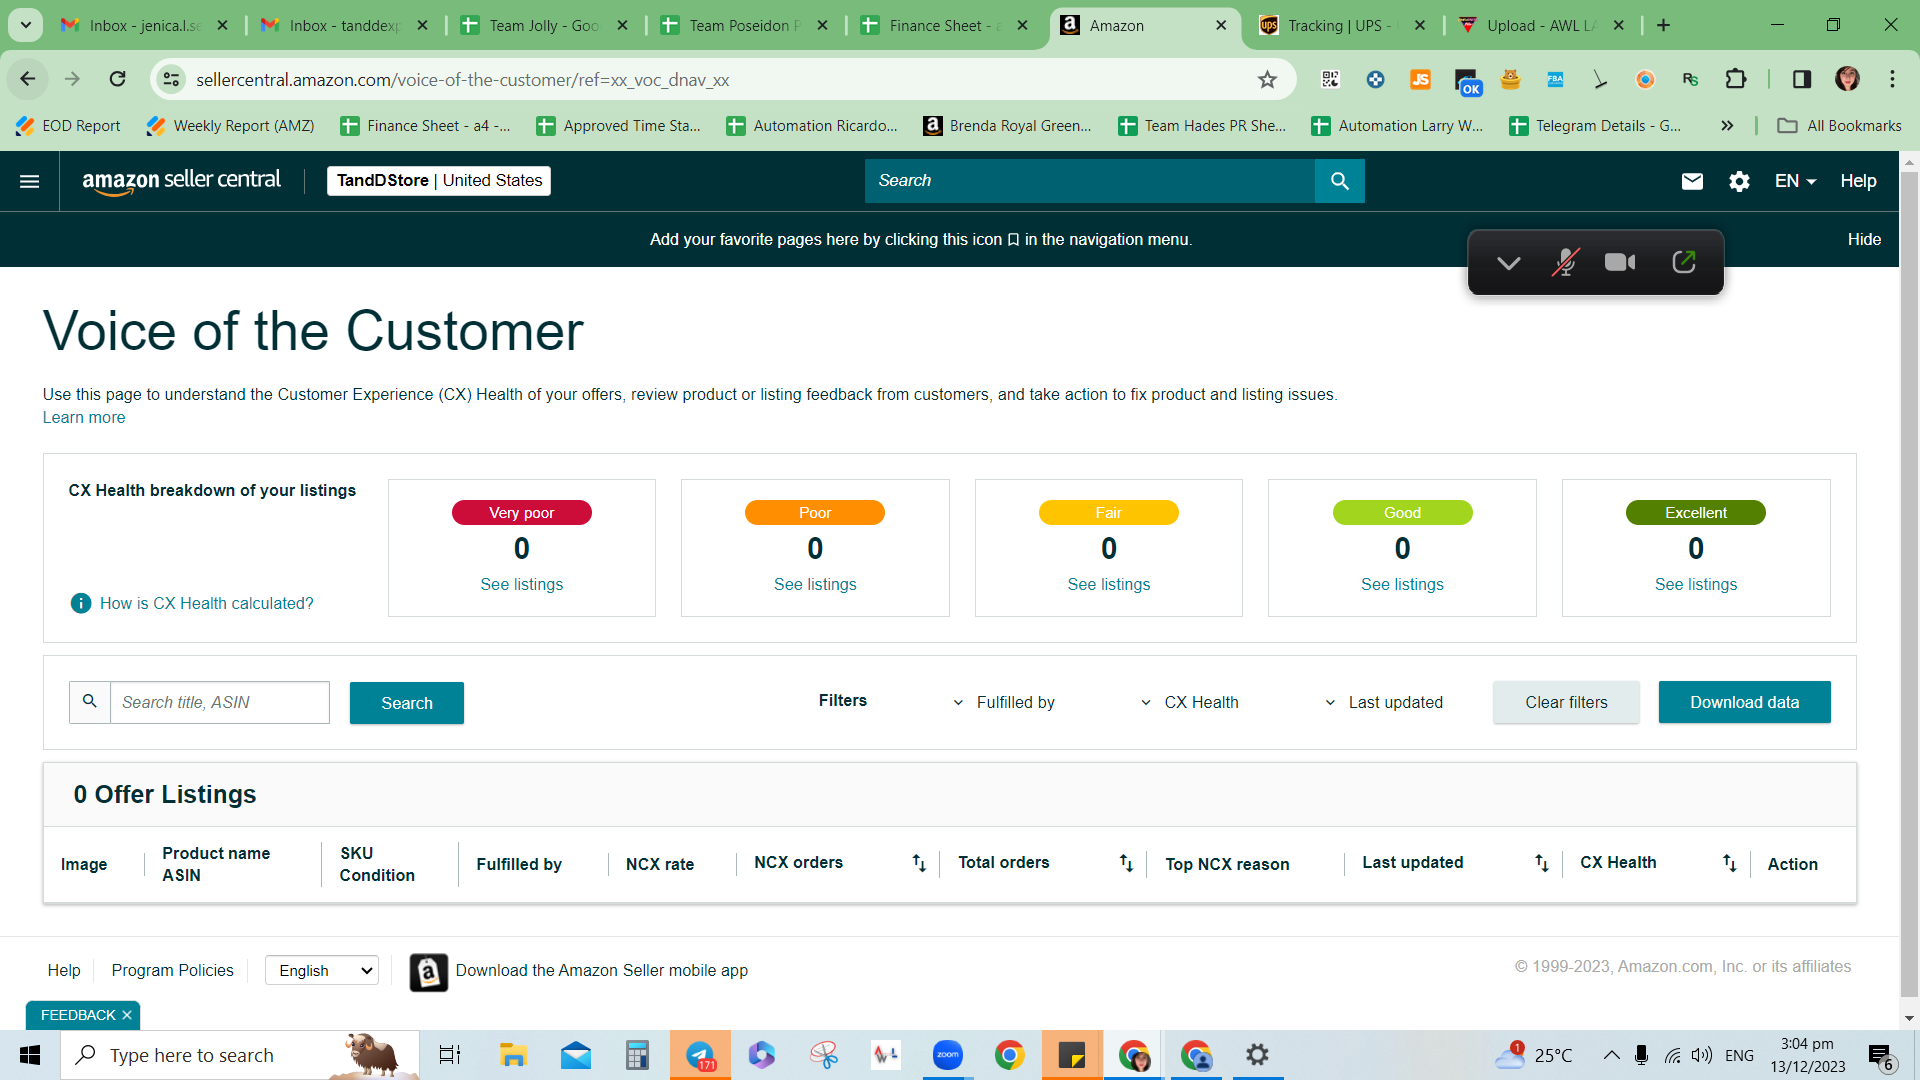Open the TandDStore United States account switcher
Image resolution: width=1920 pixels, height=1080 pixels.
click(439, 181)
